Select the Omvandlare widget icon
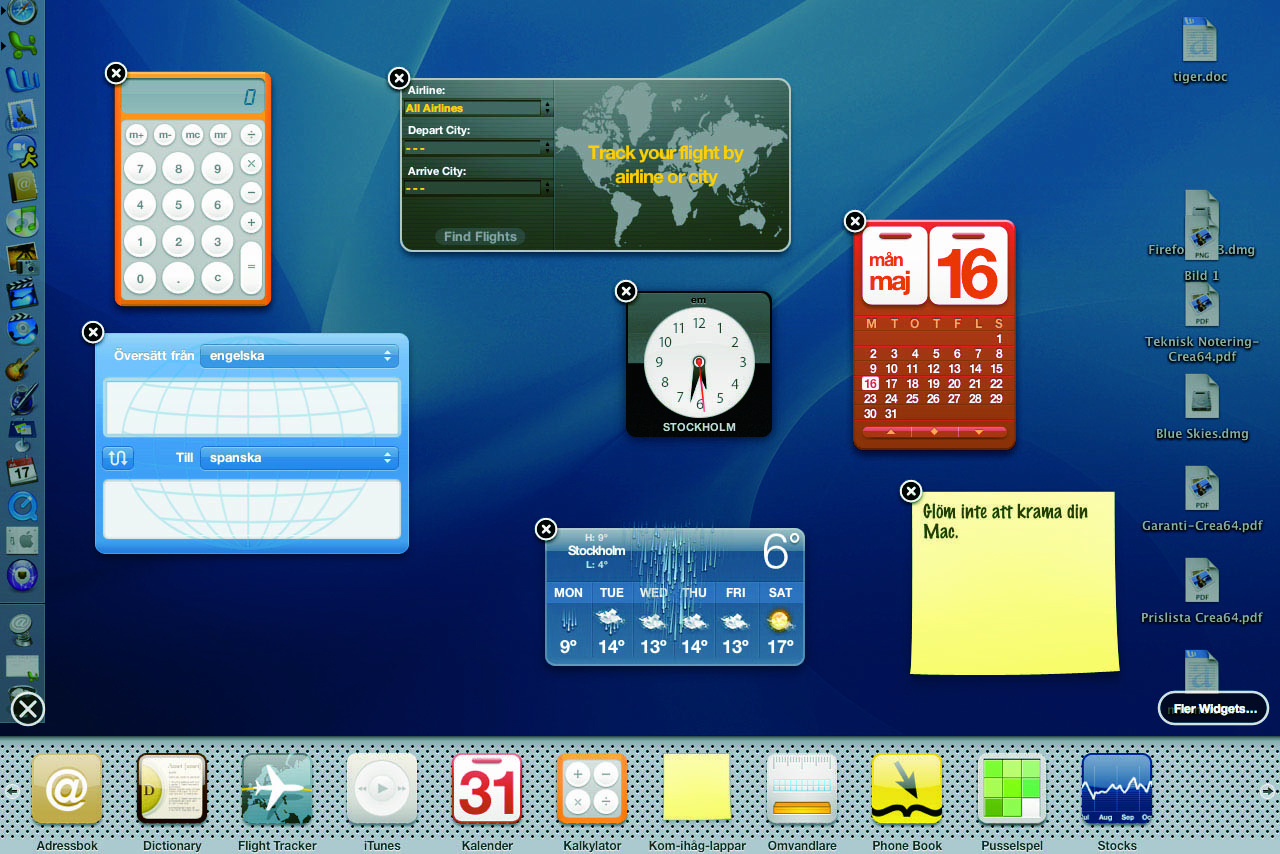The height and width of the screenshot is (854, 1280). coord(802,788)
